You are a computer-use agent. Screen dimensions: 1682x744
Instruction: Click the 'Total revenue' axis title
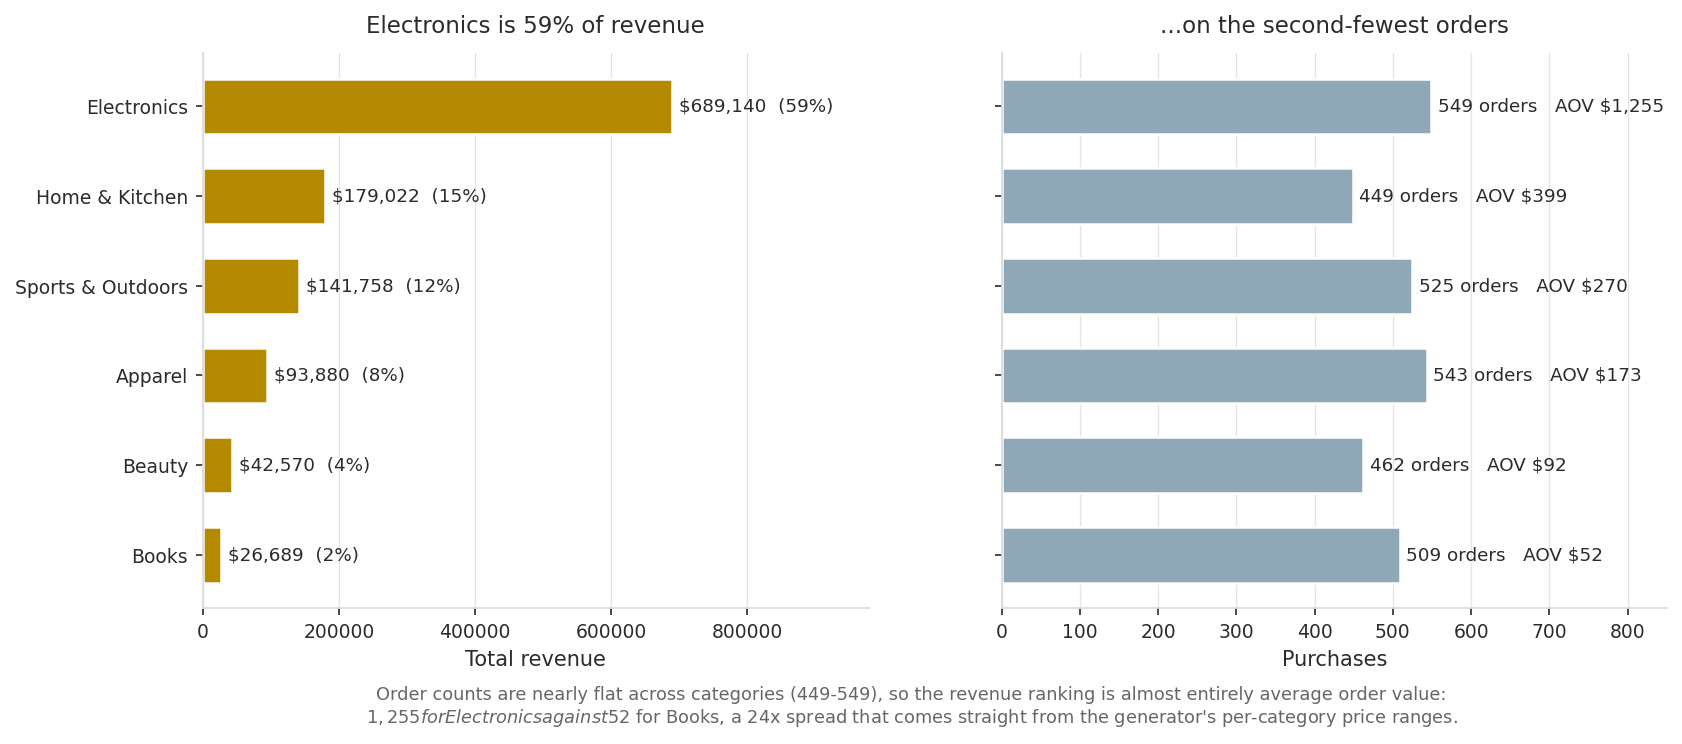535,659
